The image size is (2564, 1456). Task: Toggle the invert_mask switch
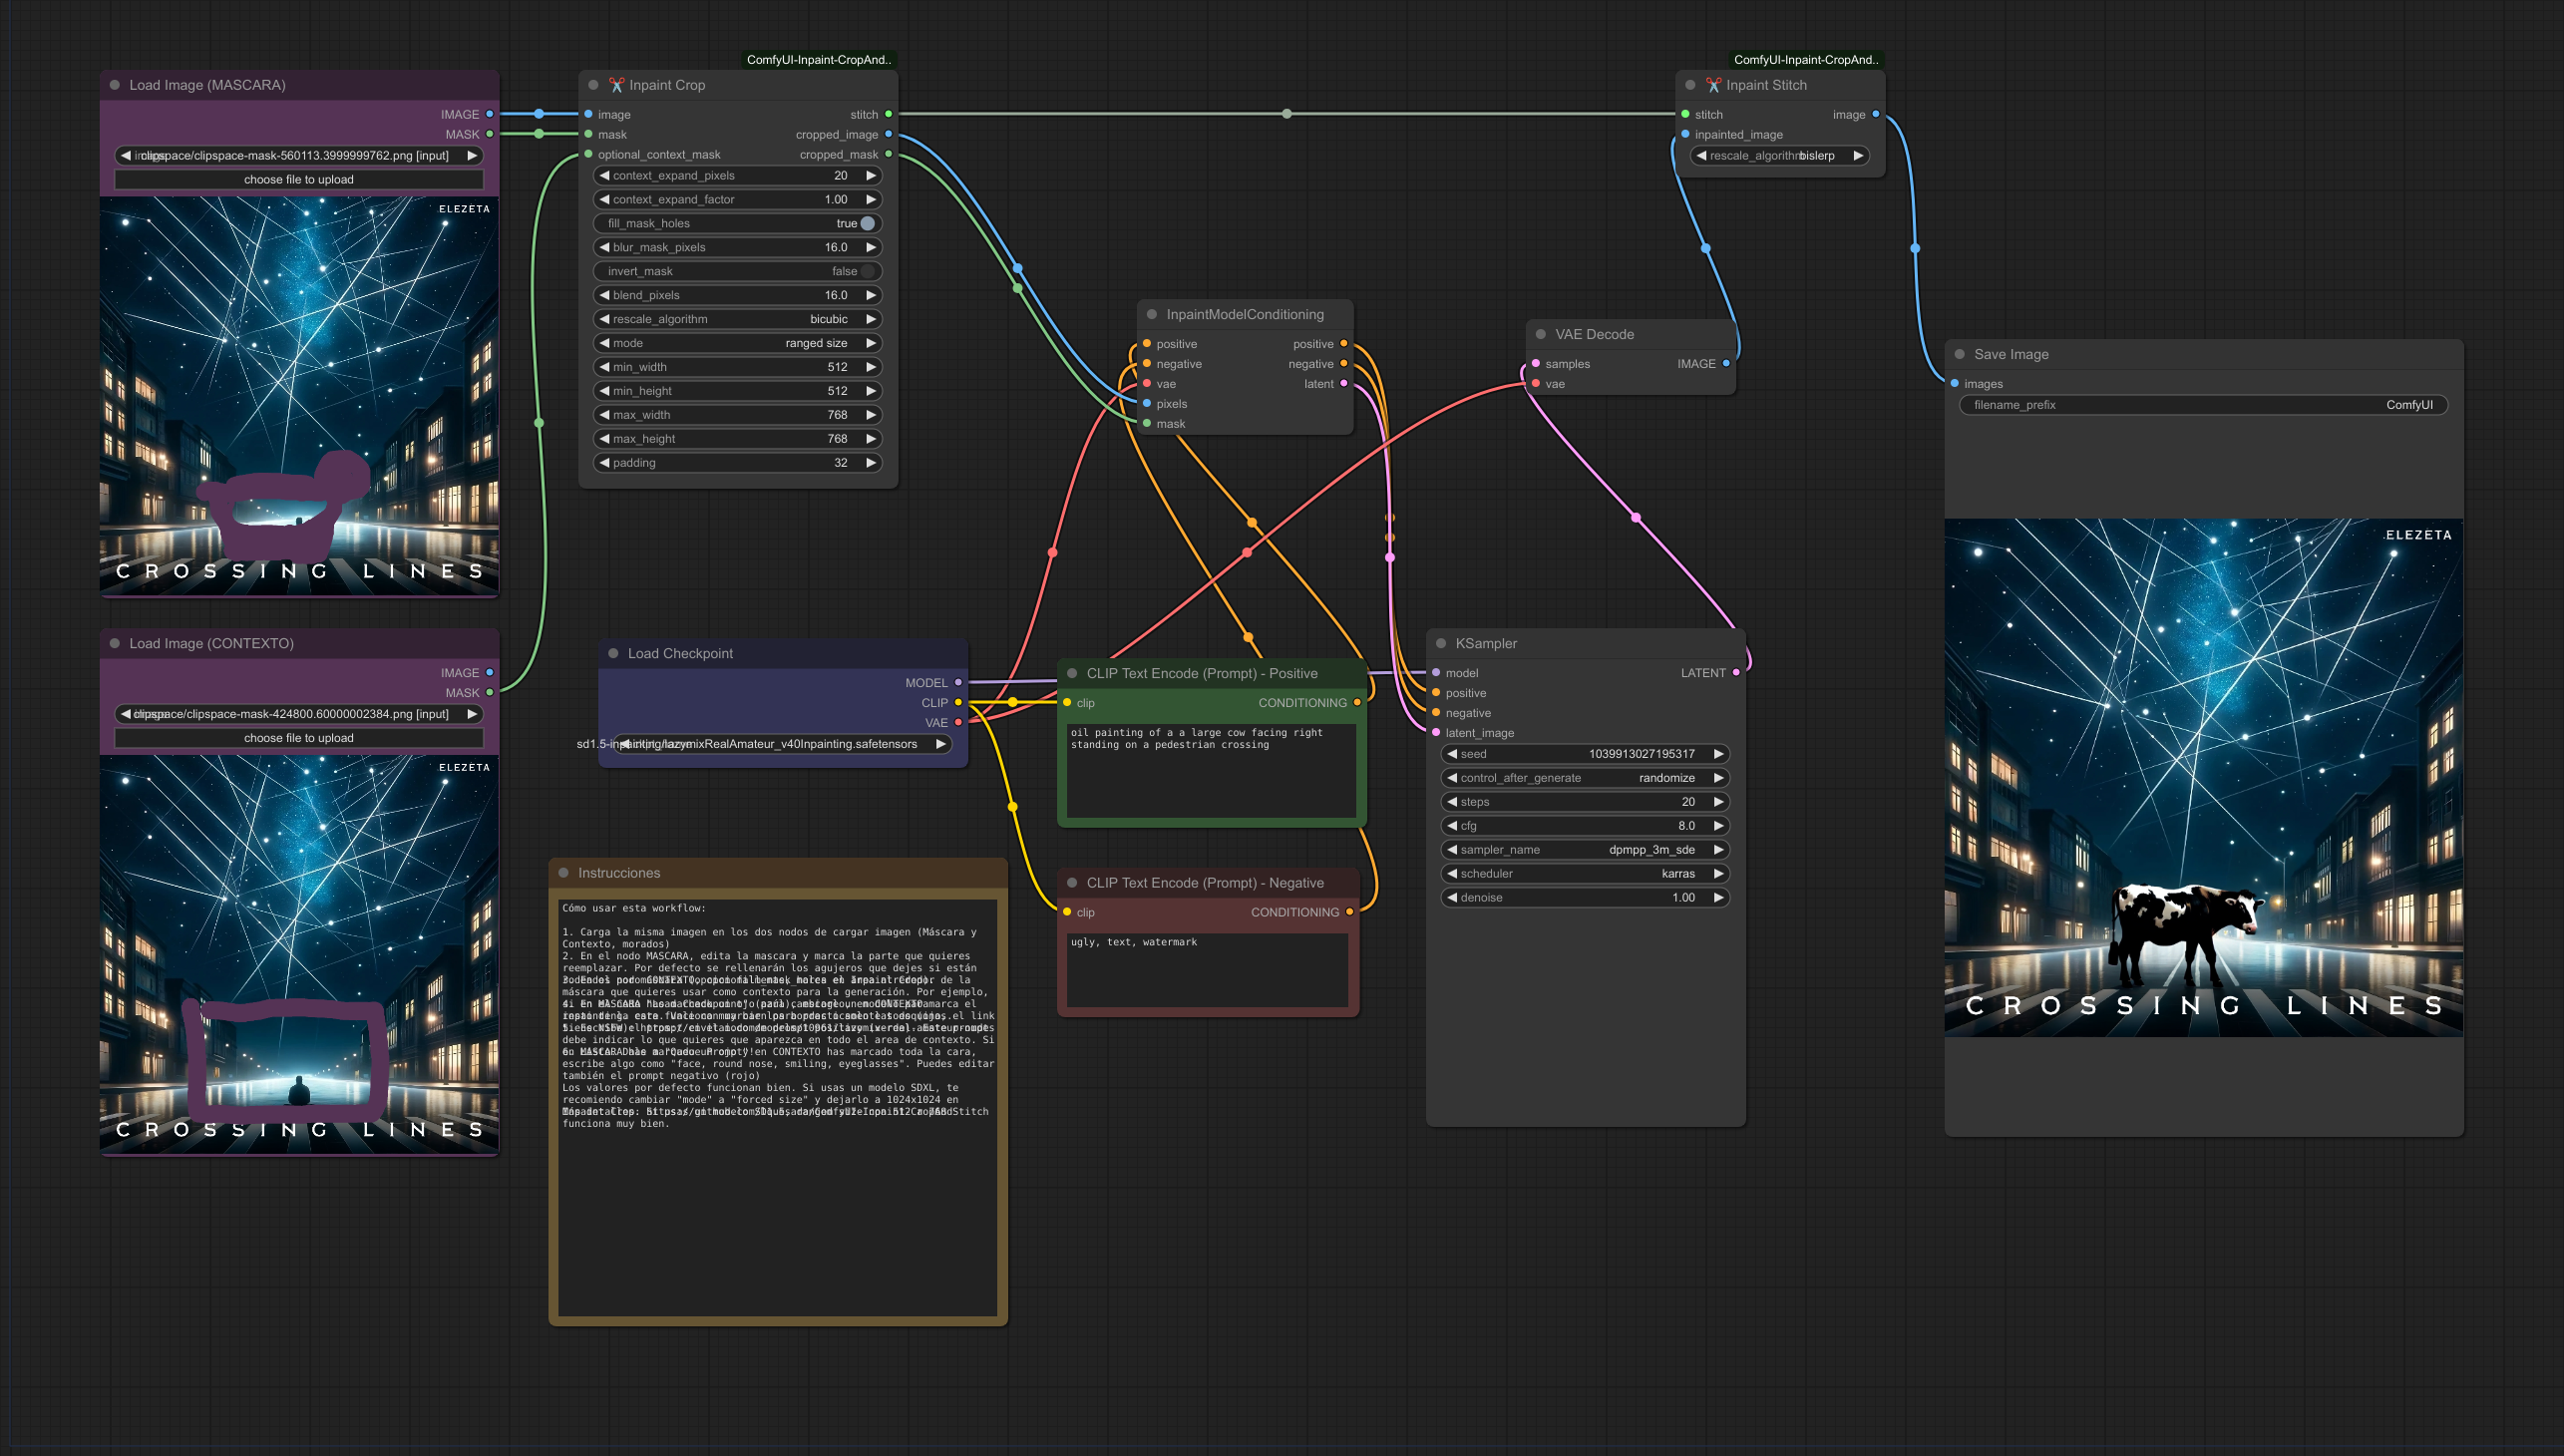click(x=867, y=271)
